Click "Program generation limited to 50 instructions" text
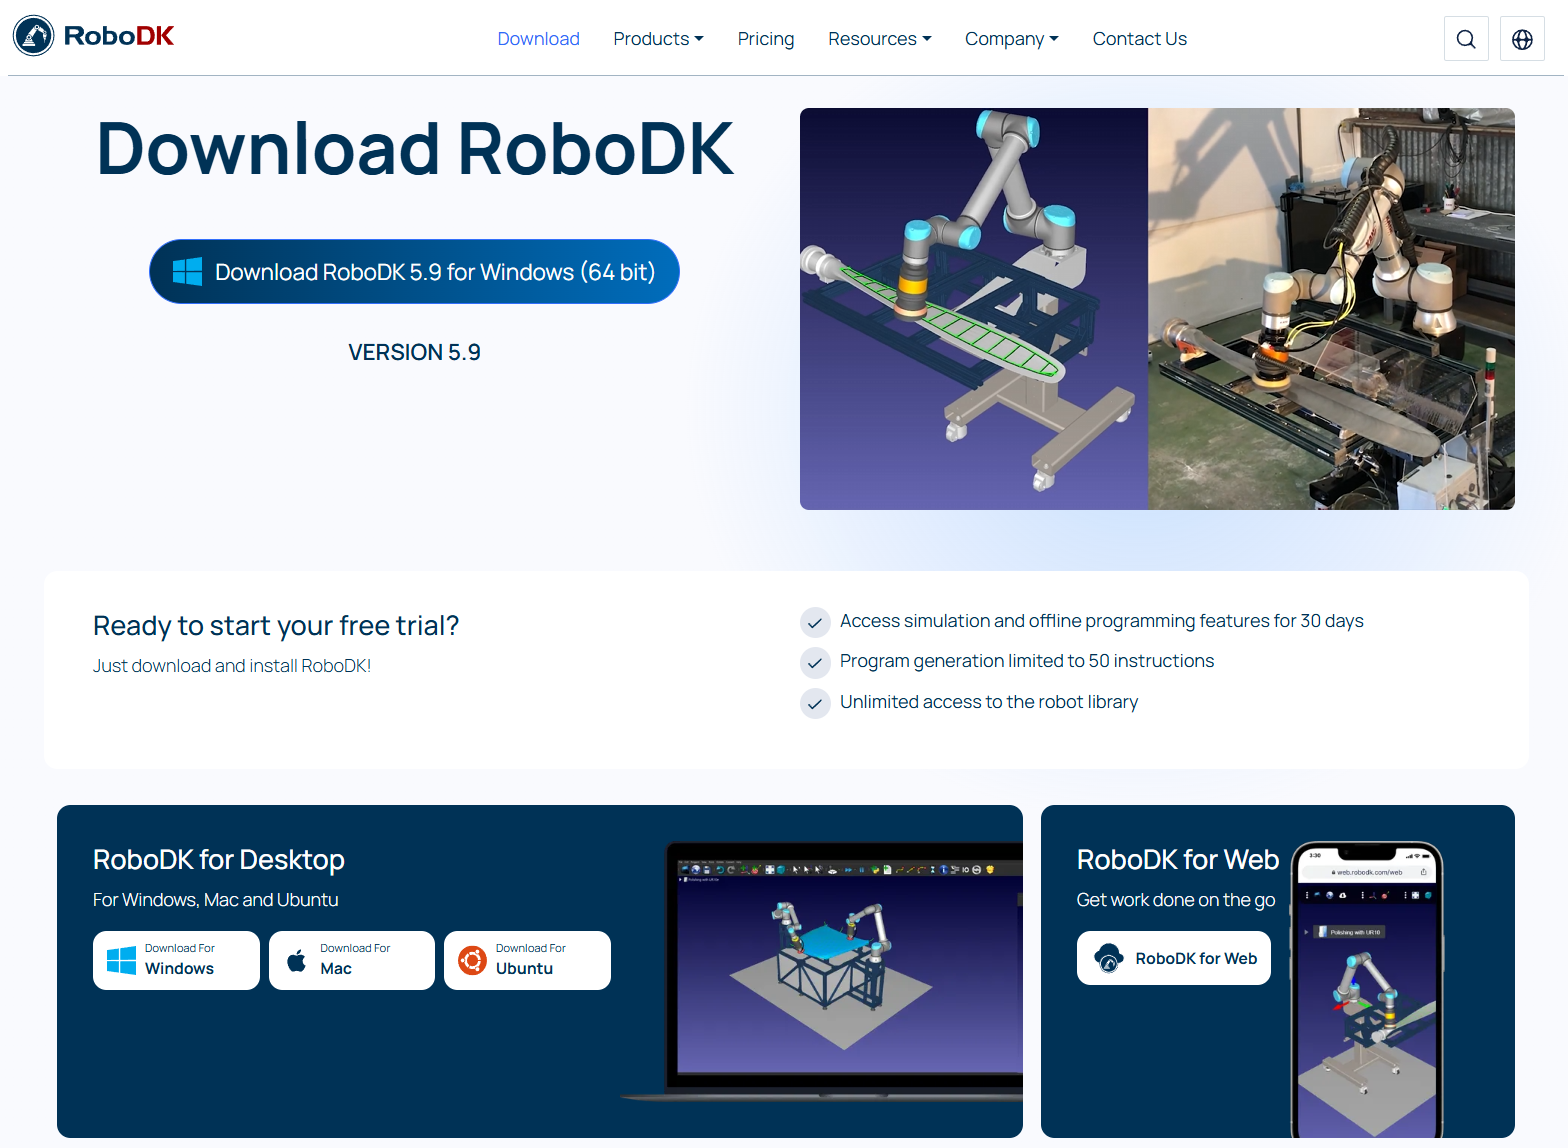Image resolution: width=1568 pixels, height=1148 pixels. pyautogui.click(x=1027, y=661)
